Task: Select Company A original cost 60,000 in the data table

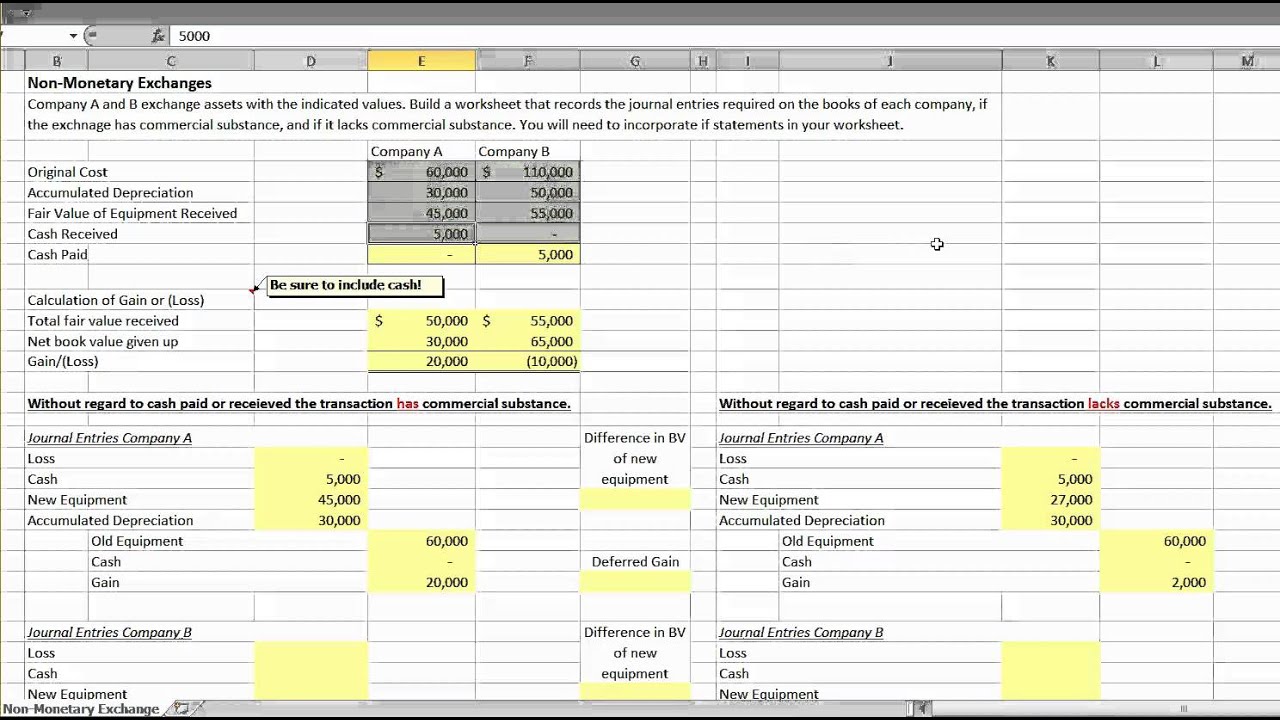Action: pyautogui.click(x=421, y=172)
